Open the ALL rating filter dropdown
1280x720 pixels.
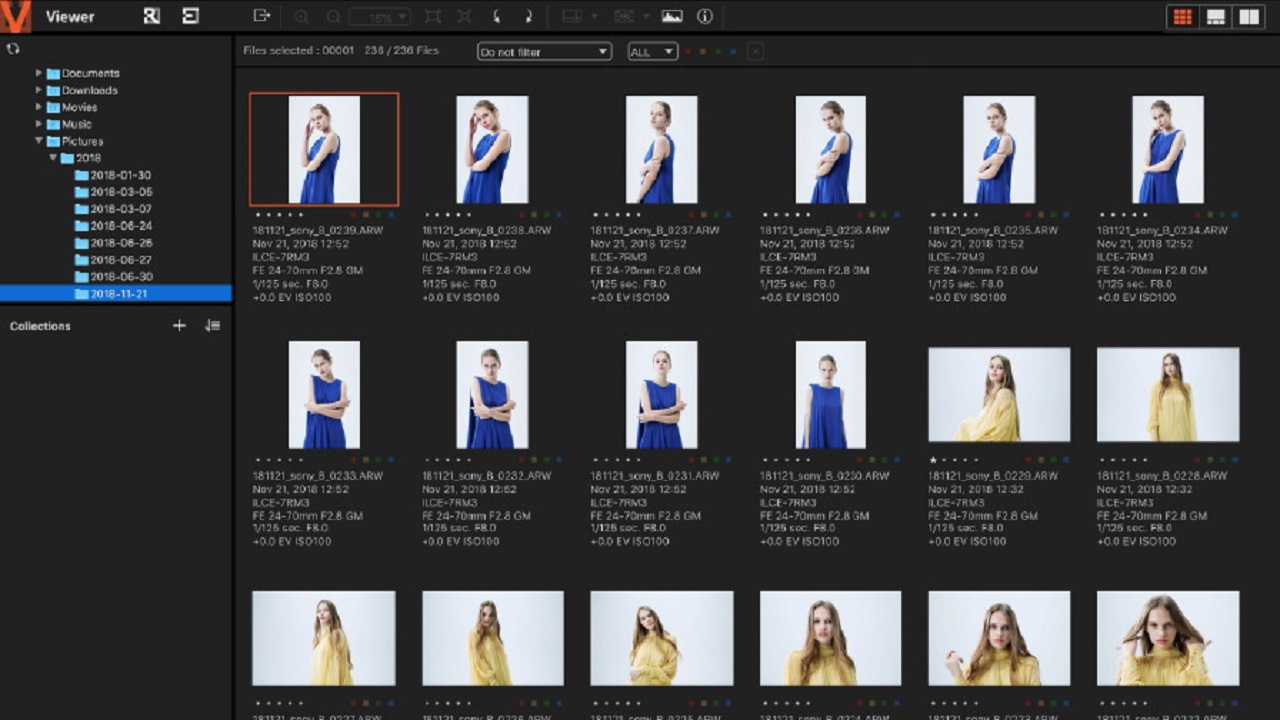[x=652, y=50]
